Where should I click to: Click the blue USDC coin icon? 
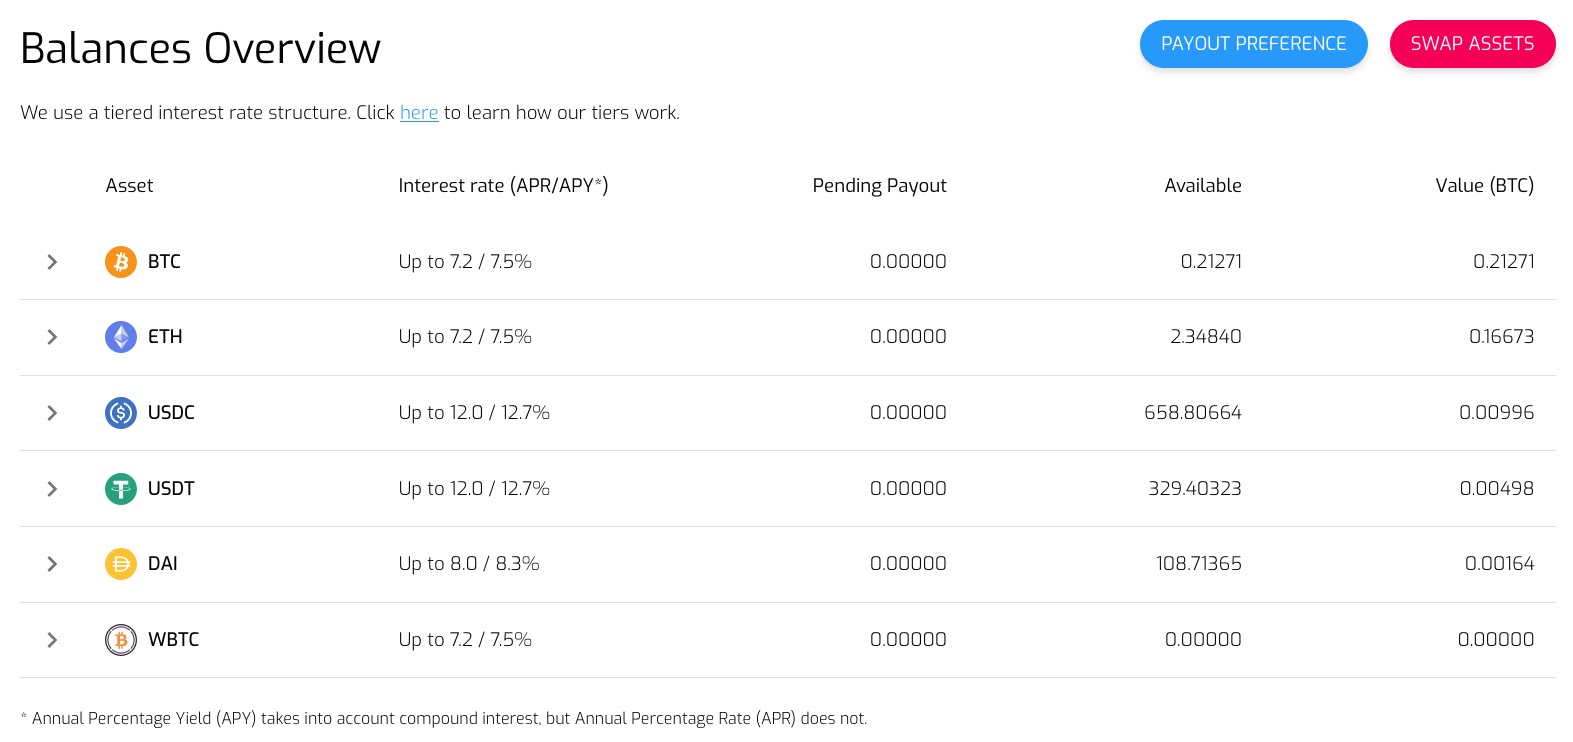click(121, 413)
